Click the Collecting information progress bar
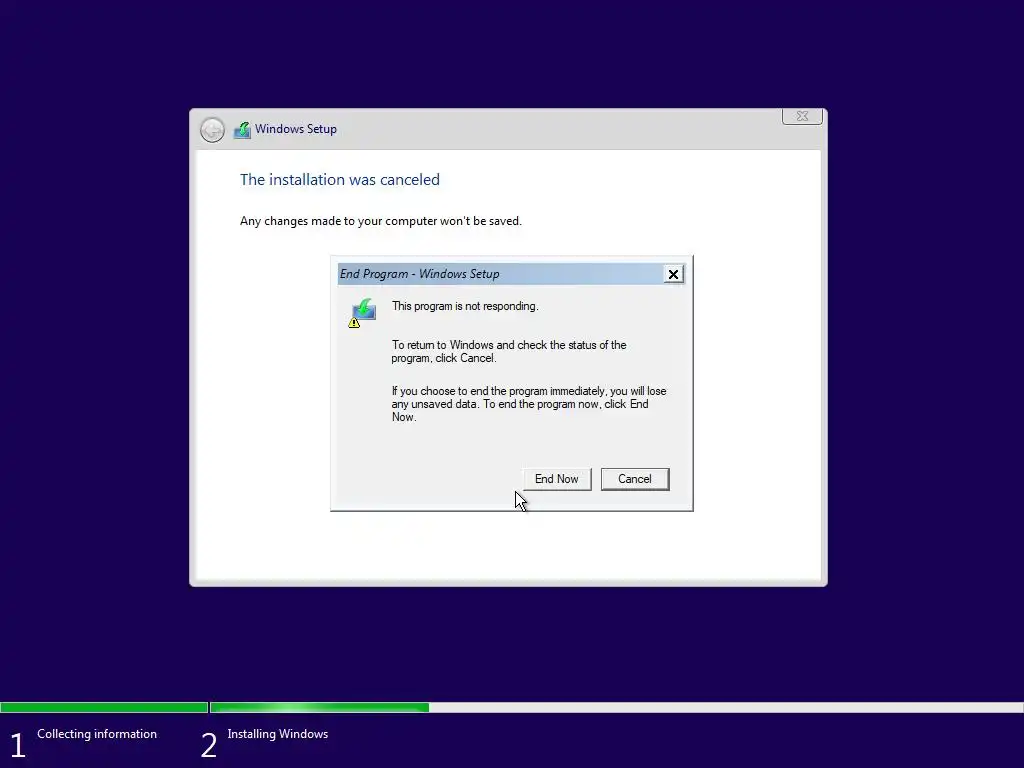 104,707
